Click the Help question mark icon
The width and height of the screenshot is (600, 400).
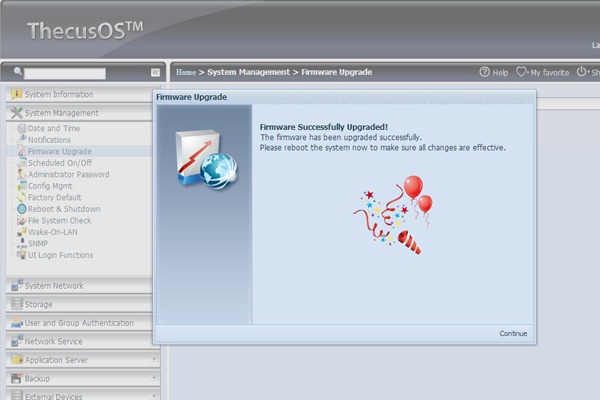(484, 72)
